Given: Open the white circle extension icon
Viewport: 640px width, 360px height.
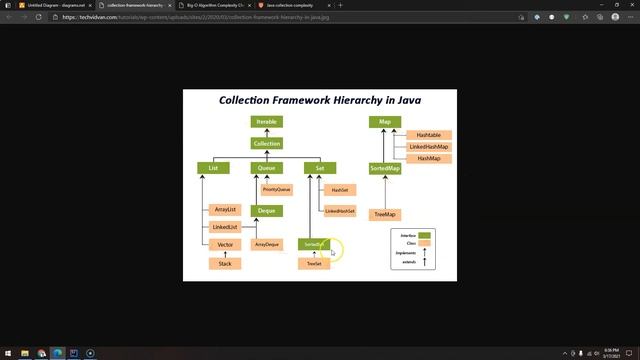Looking at the screenshot, I should [551, 17].
